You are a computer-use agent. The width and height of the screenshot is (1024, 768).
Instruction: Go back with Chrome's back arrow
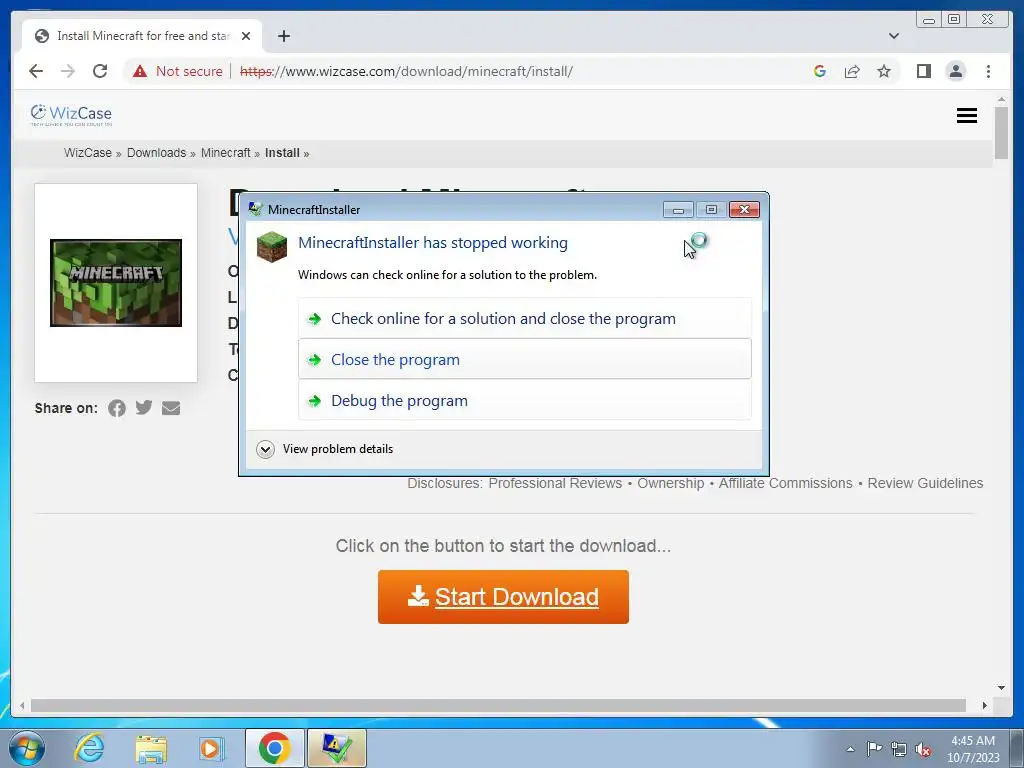(x=36, y=71)
